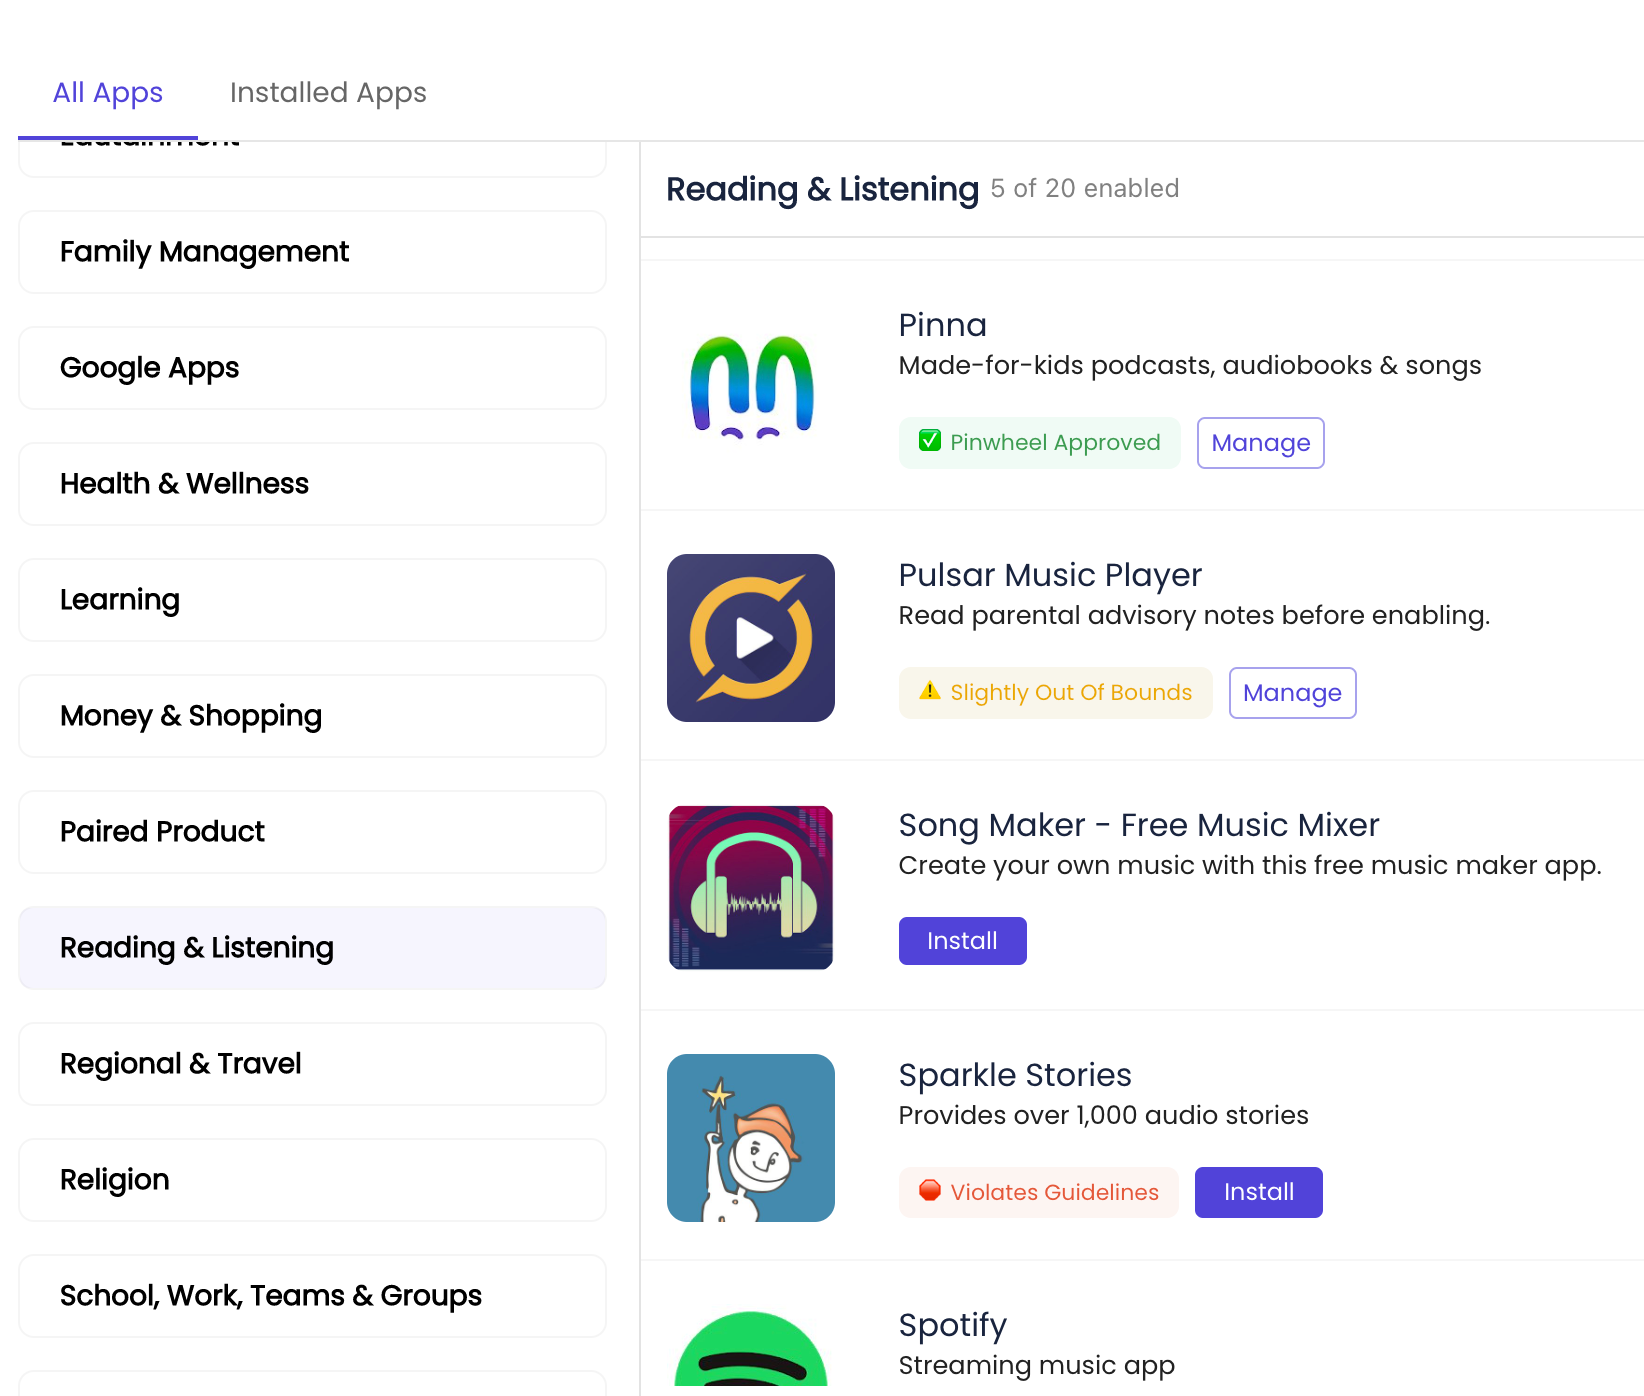
Task: Click the Pinwheel Approved green checkmark badge
Action: click(x=1039, y=443)
